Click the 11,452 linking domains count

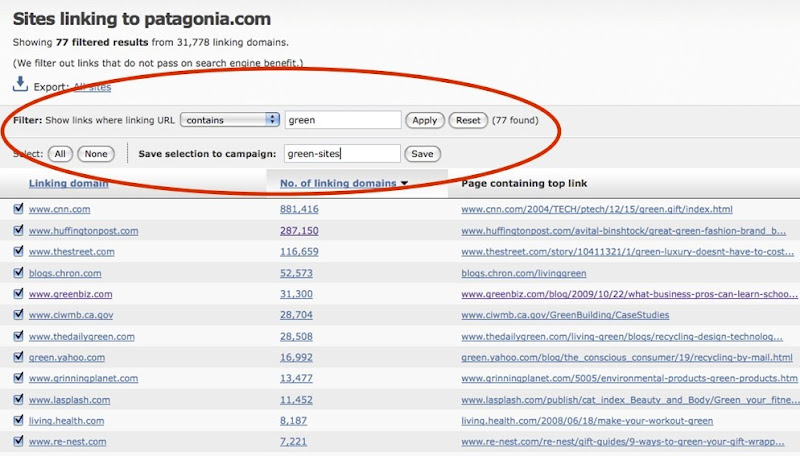296,400
